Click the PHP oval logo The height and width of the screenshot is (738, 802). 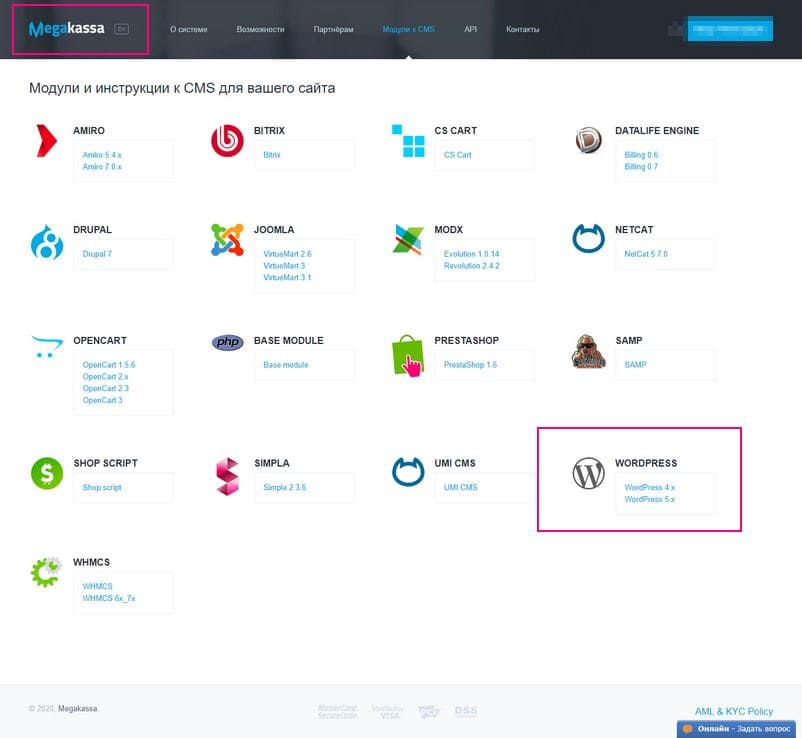(x=227, y=342)
